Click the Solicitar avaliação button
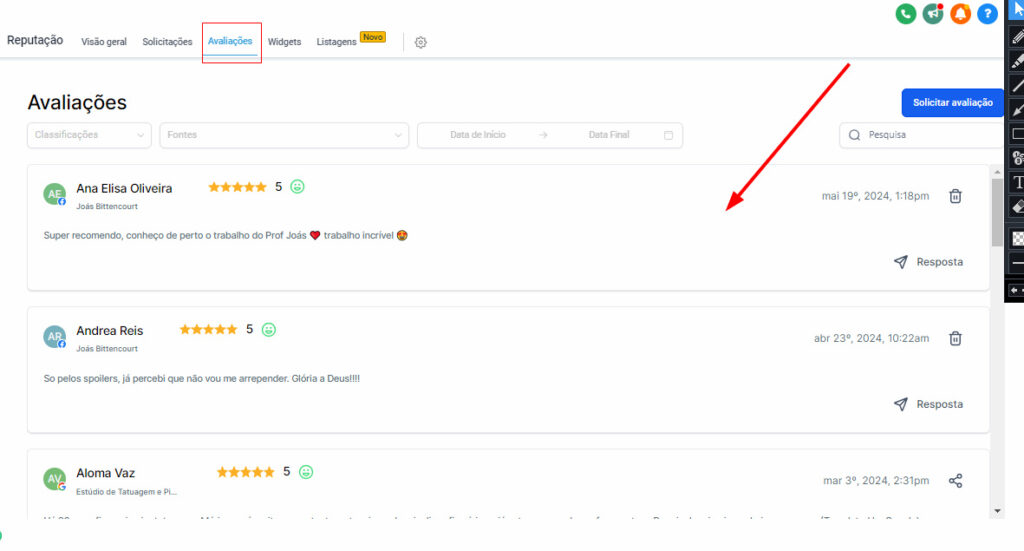 [x=952, y=103]
